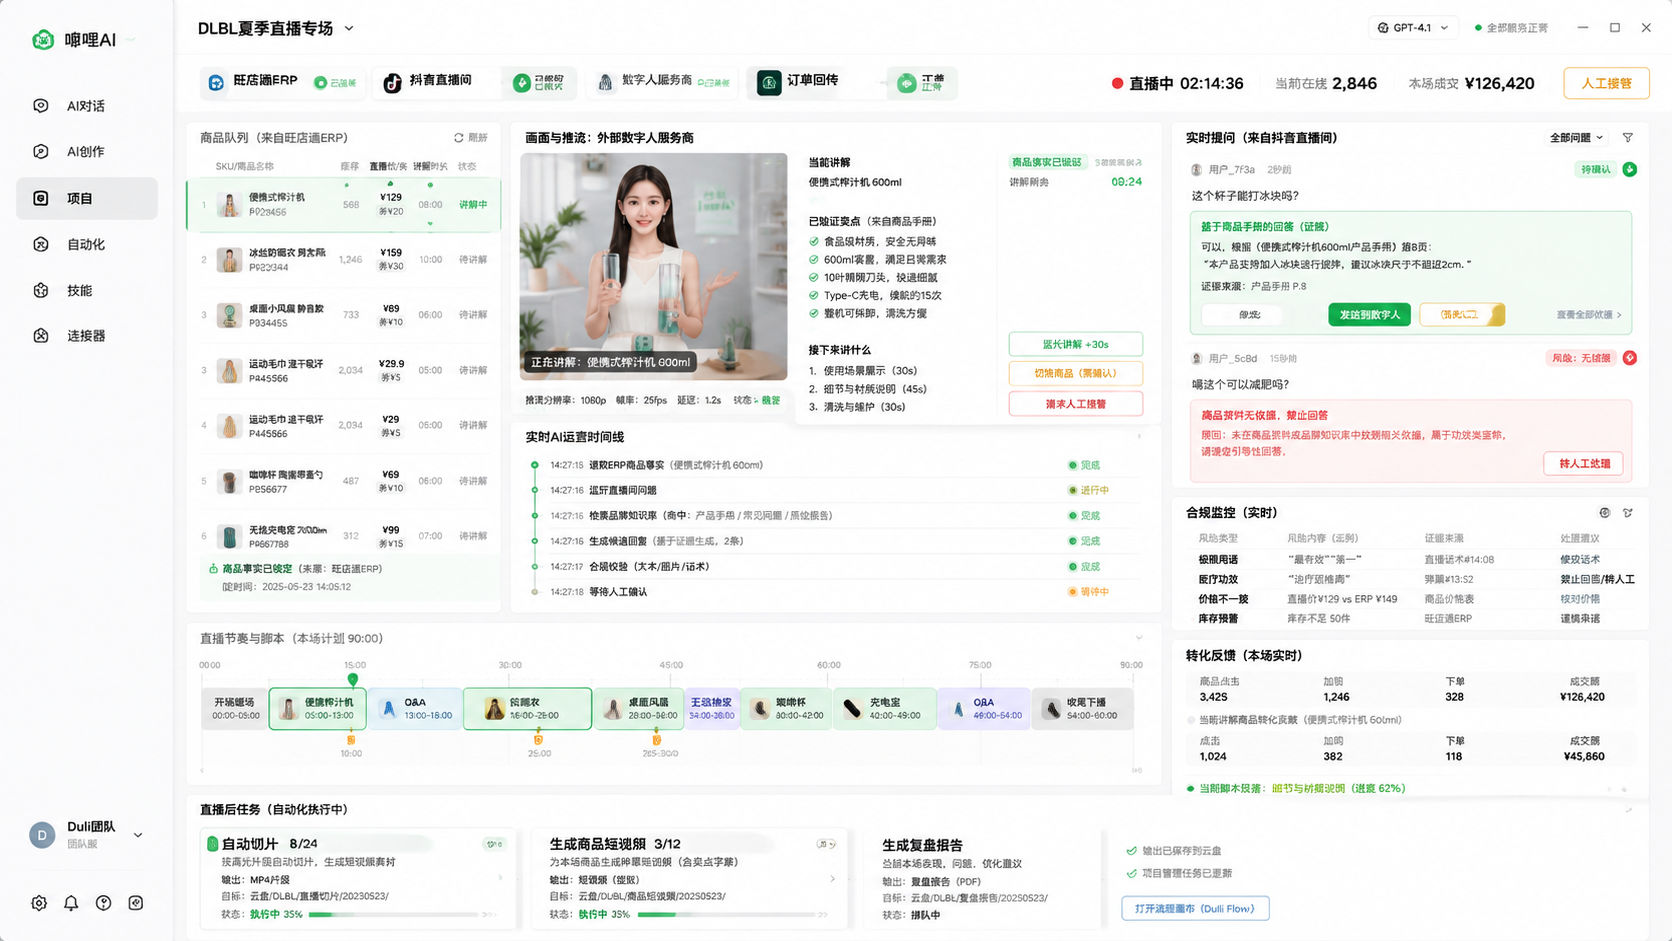Click the 直播后任务 panel collapse chevron

tap(1628, 809)
